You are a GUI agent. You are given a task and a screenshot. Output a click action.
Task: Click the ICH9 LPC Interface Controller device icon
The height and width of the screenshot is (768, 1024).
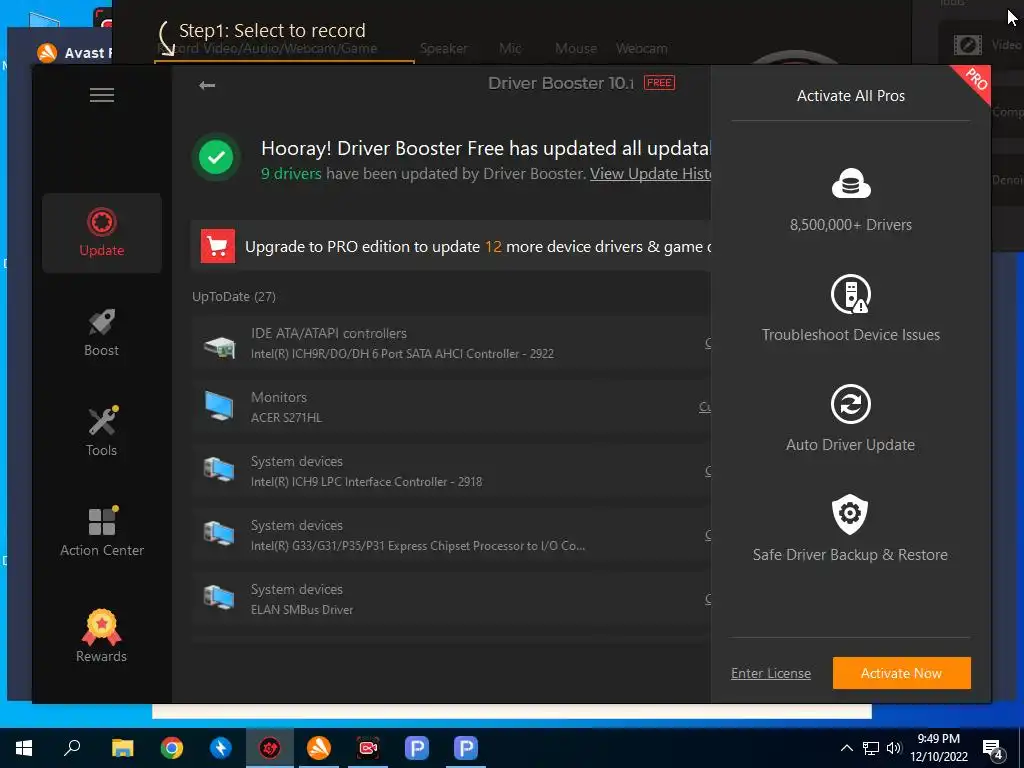pos(219,470)
